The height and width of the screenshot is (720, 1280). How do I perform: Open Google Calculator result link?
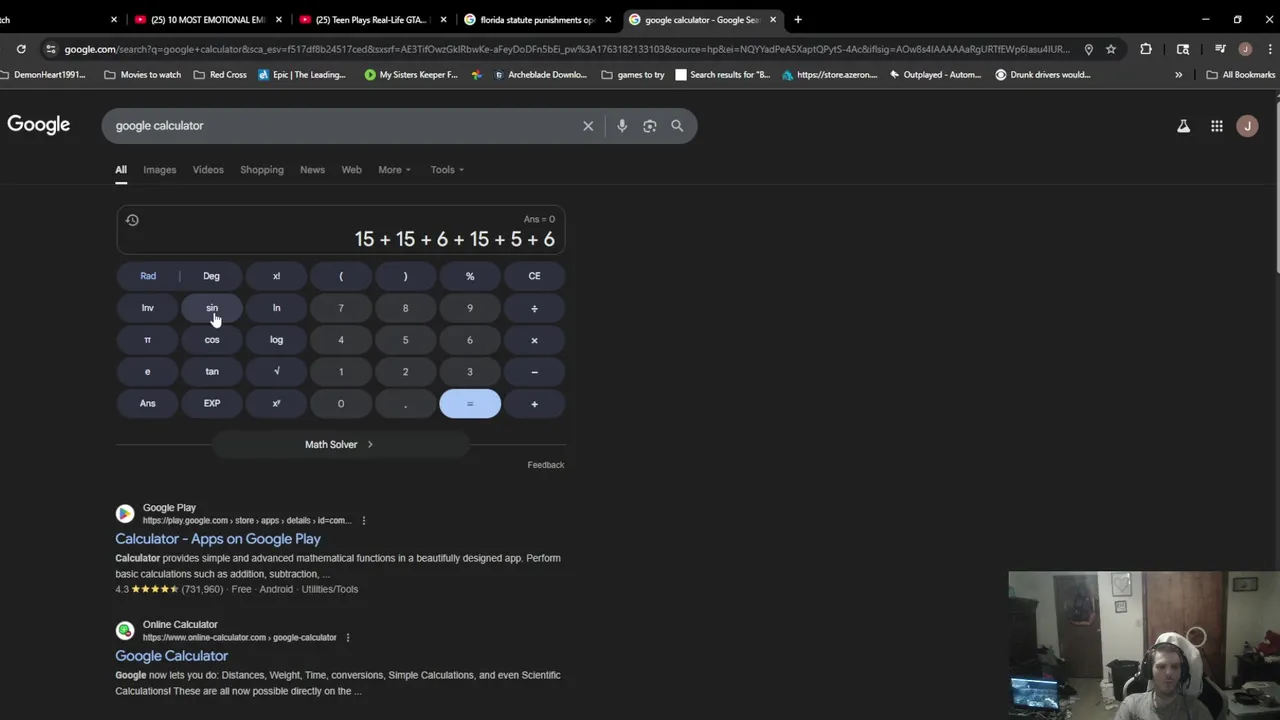pos(172,656)
